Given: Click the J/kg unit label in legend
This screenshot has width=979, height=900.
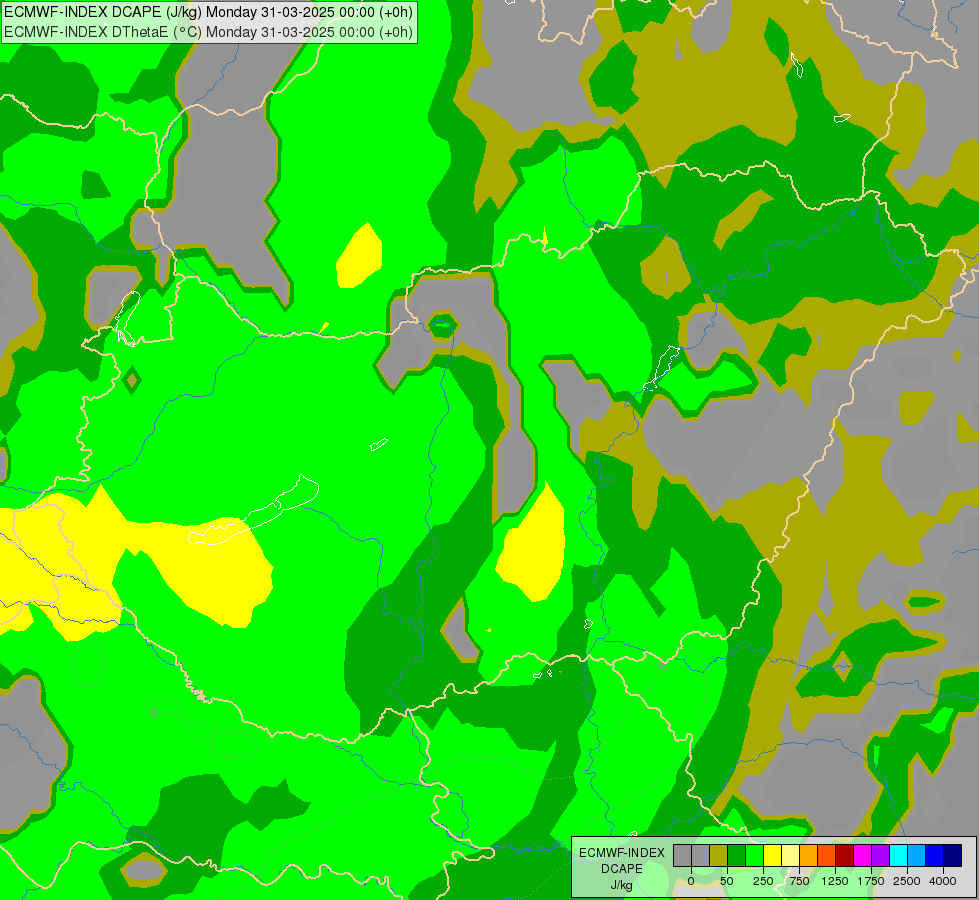Looking at the screenshot, I should [x=621, y=885].
